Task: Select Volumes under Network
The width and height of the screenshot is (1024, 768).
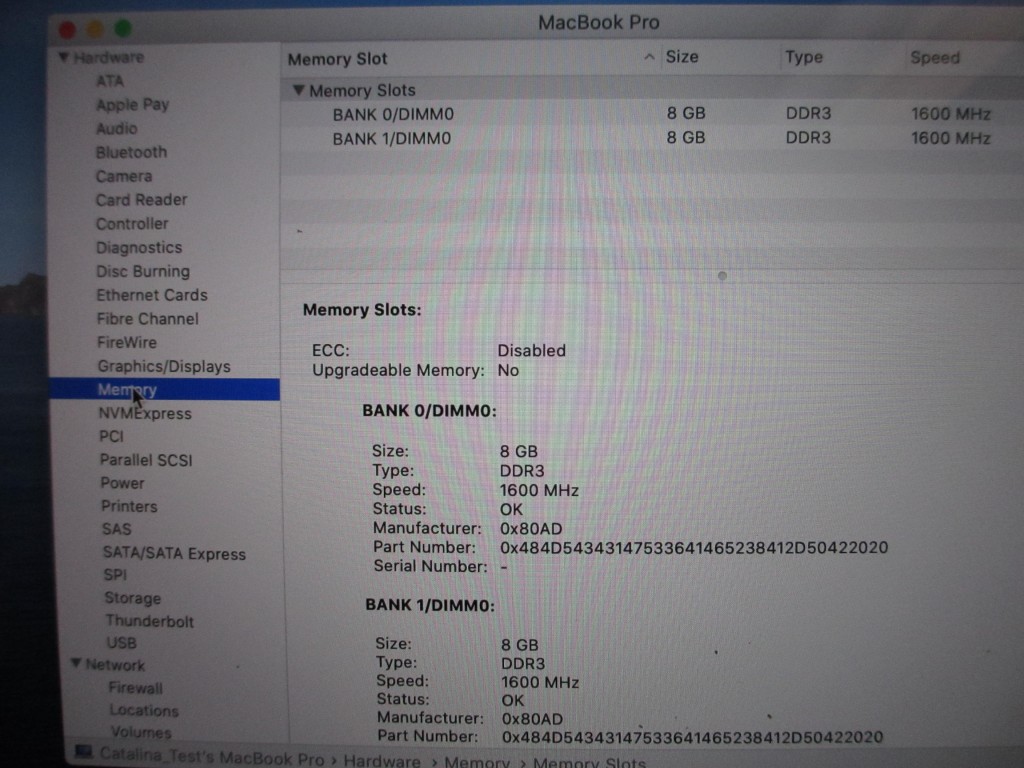Action: [x=140, y=732]
